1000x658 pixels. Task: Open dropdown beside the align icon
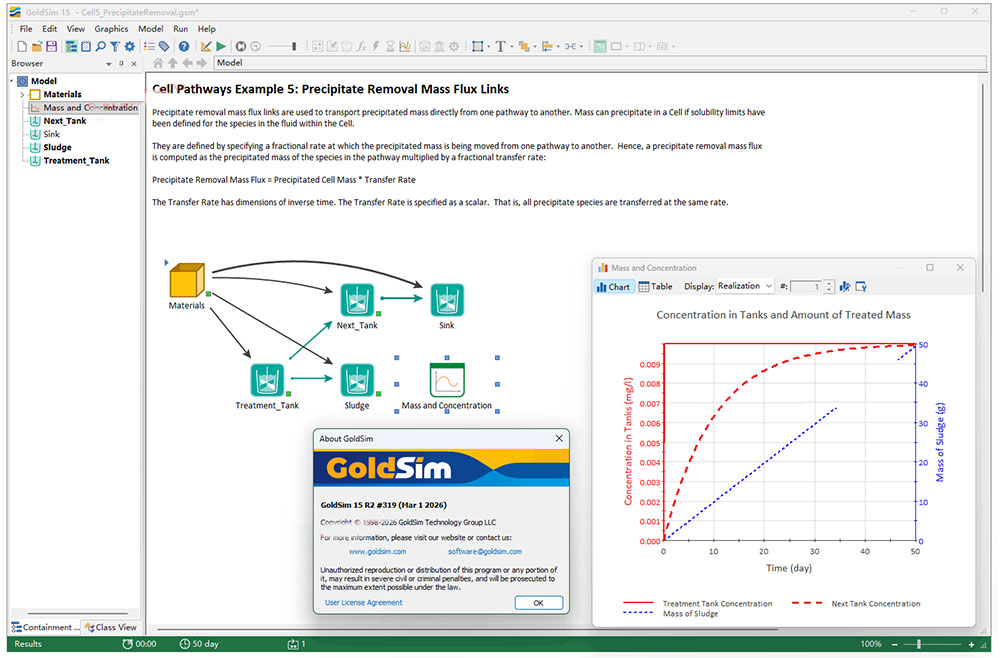[x=557, y=46]
